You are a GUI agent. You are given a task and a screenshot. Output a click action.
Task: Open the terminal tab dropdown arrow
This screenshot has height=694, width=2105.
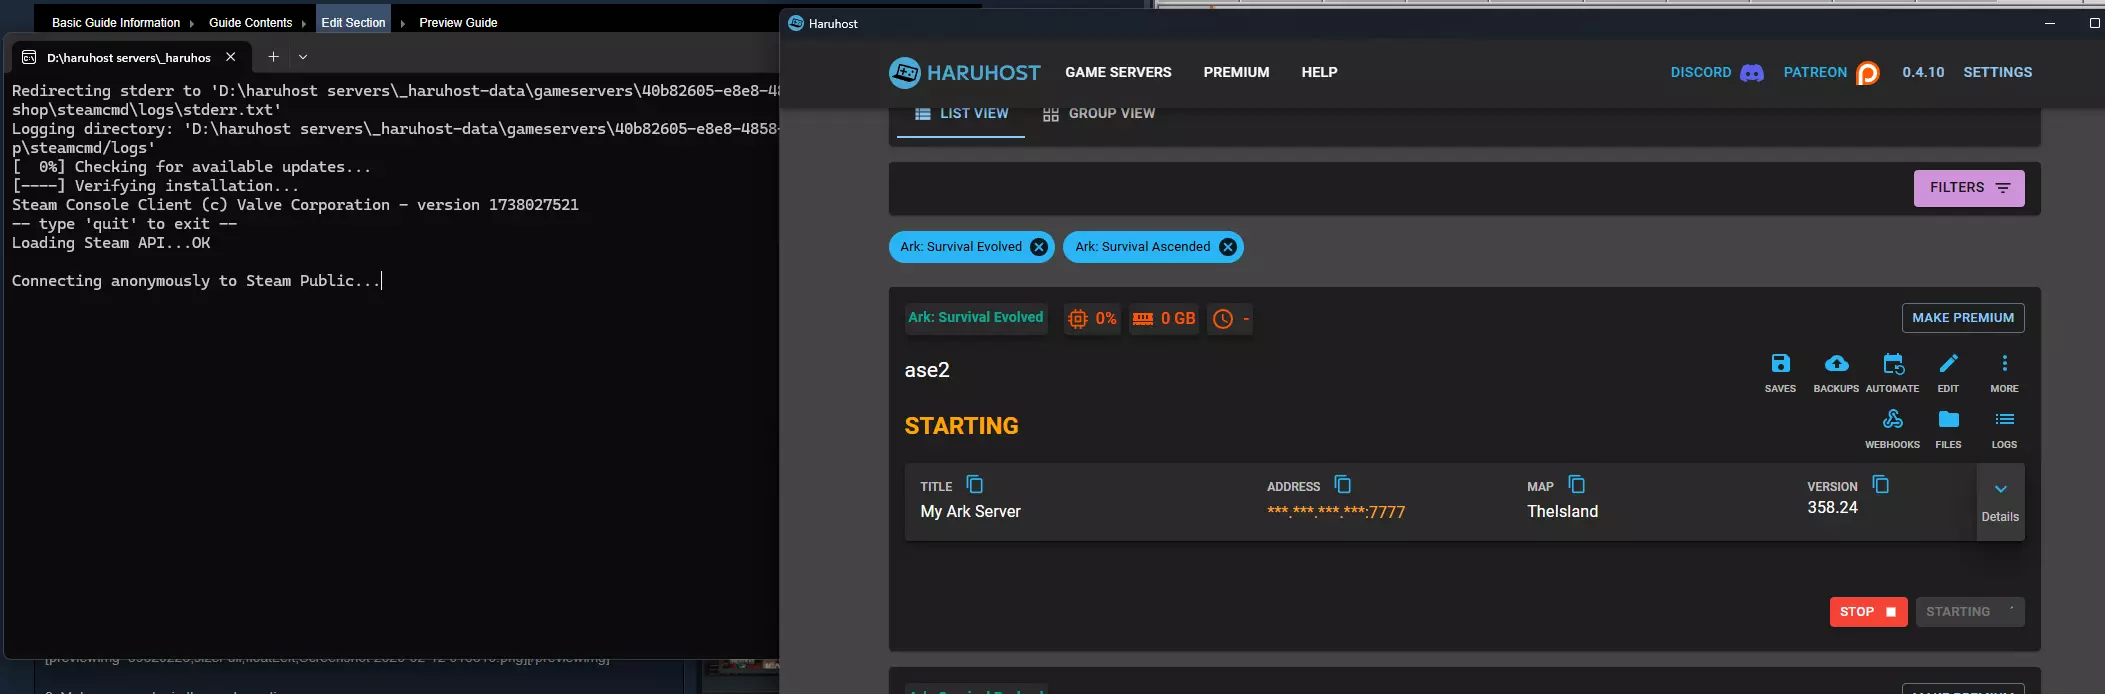303,57
